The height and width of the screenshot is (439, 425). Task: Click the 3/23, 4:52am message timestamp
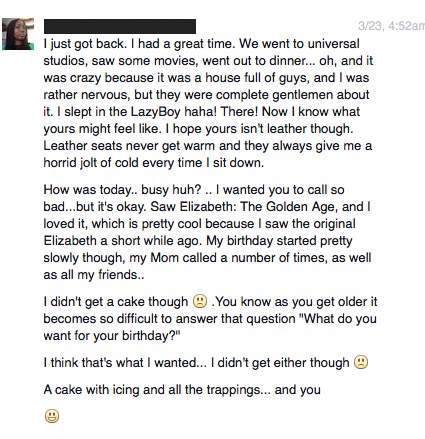click(391, 26)
